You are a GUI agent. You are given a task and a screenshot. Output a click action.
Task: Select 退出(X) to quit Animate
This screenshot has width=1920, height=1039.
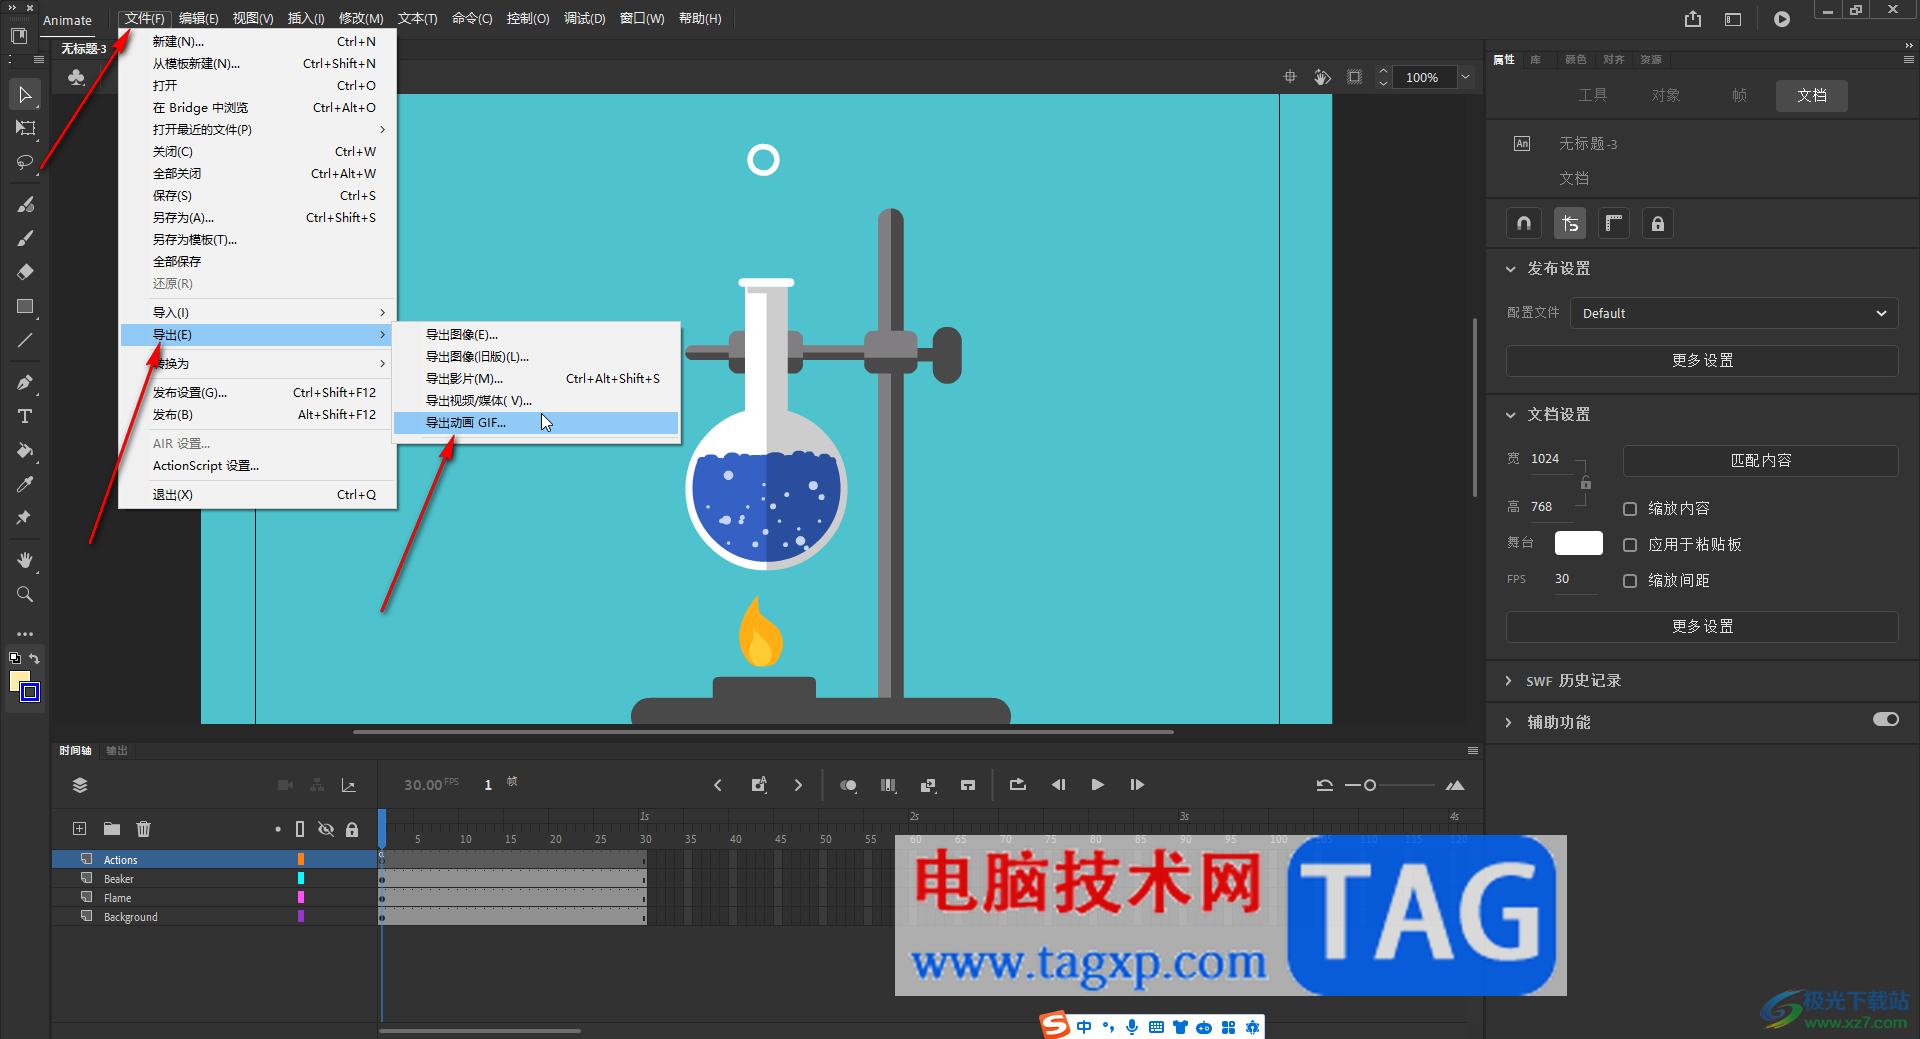click(x=258, y=495)
